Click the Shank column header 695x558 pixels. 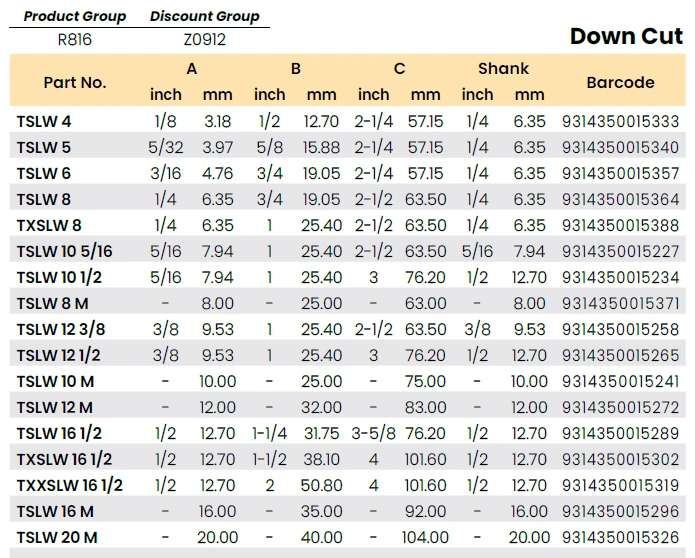[503, 69]
